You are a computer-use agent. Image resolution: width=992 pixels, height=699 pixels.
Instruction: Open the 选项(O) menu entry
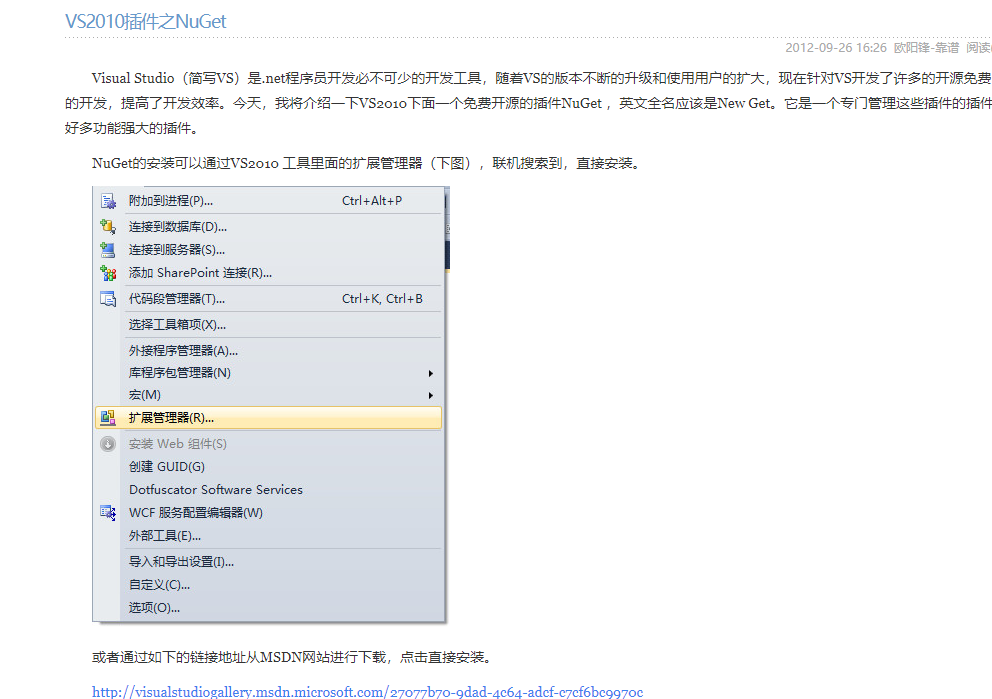click(x=157, y=609)
